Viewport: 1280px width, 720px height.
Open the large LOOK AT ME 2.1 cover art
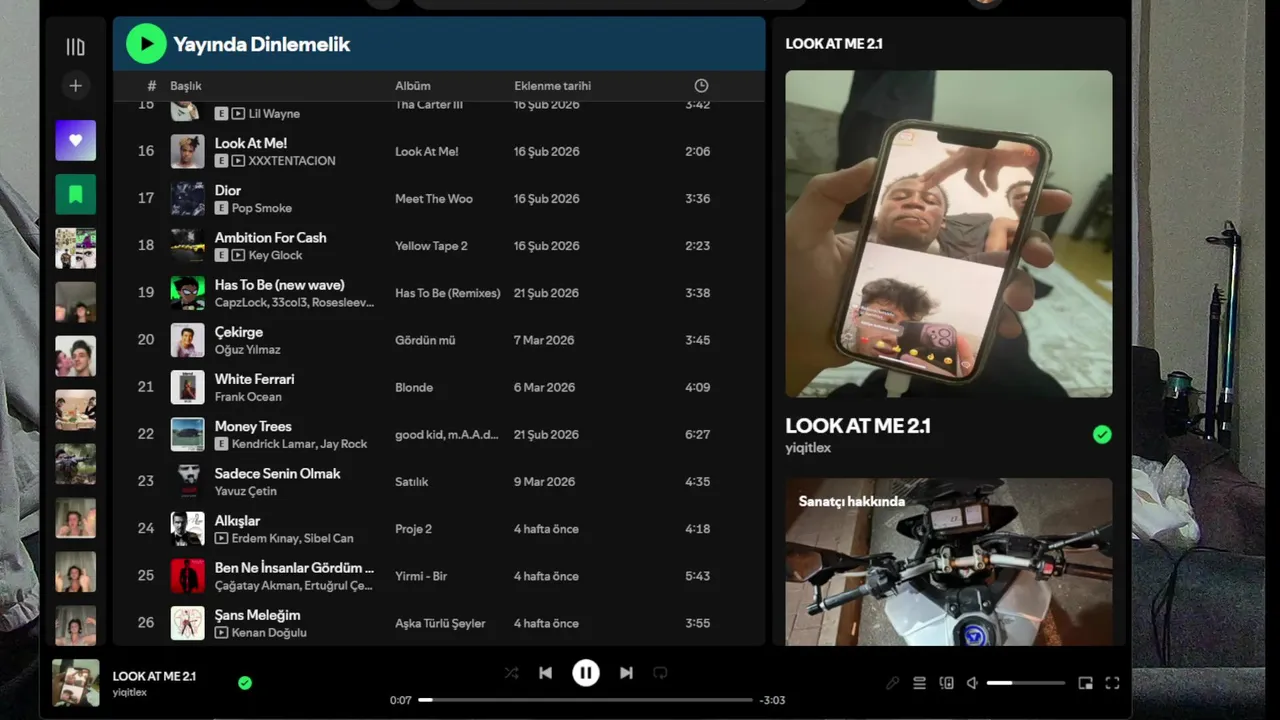click(949, 234)
